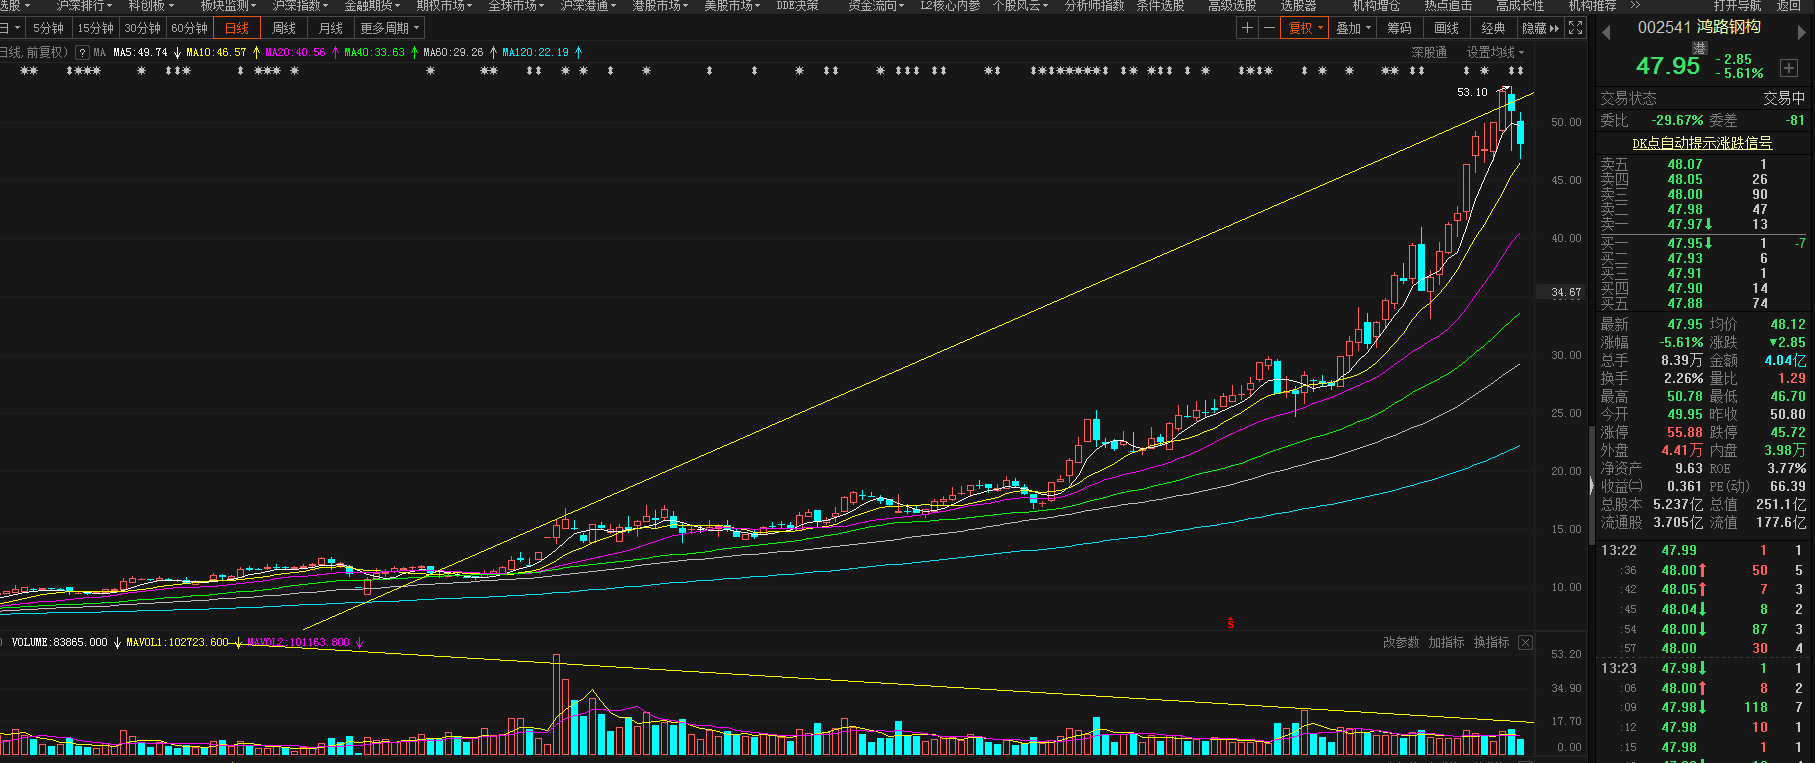Viewport: 1815px width, 763px height.
Task: Click the 返回 back button
Action: [1788, 6]
